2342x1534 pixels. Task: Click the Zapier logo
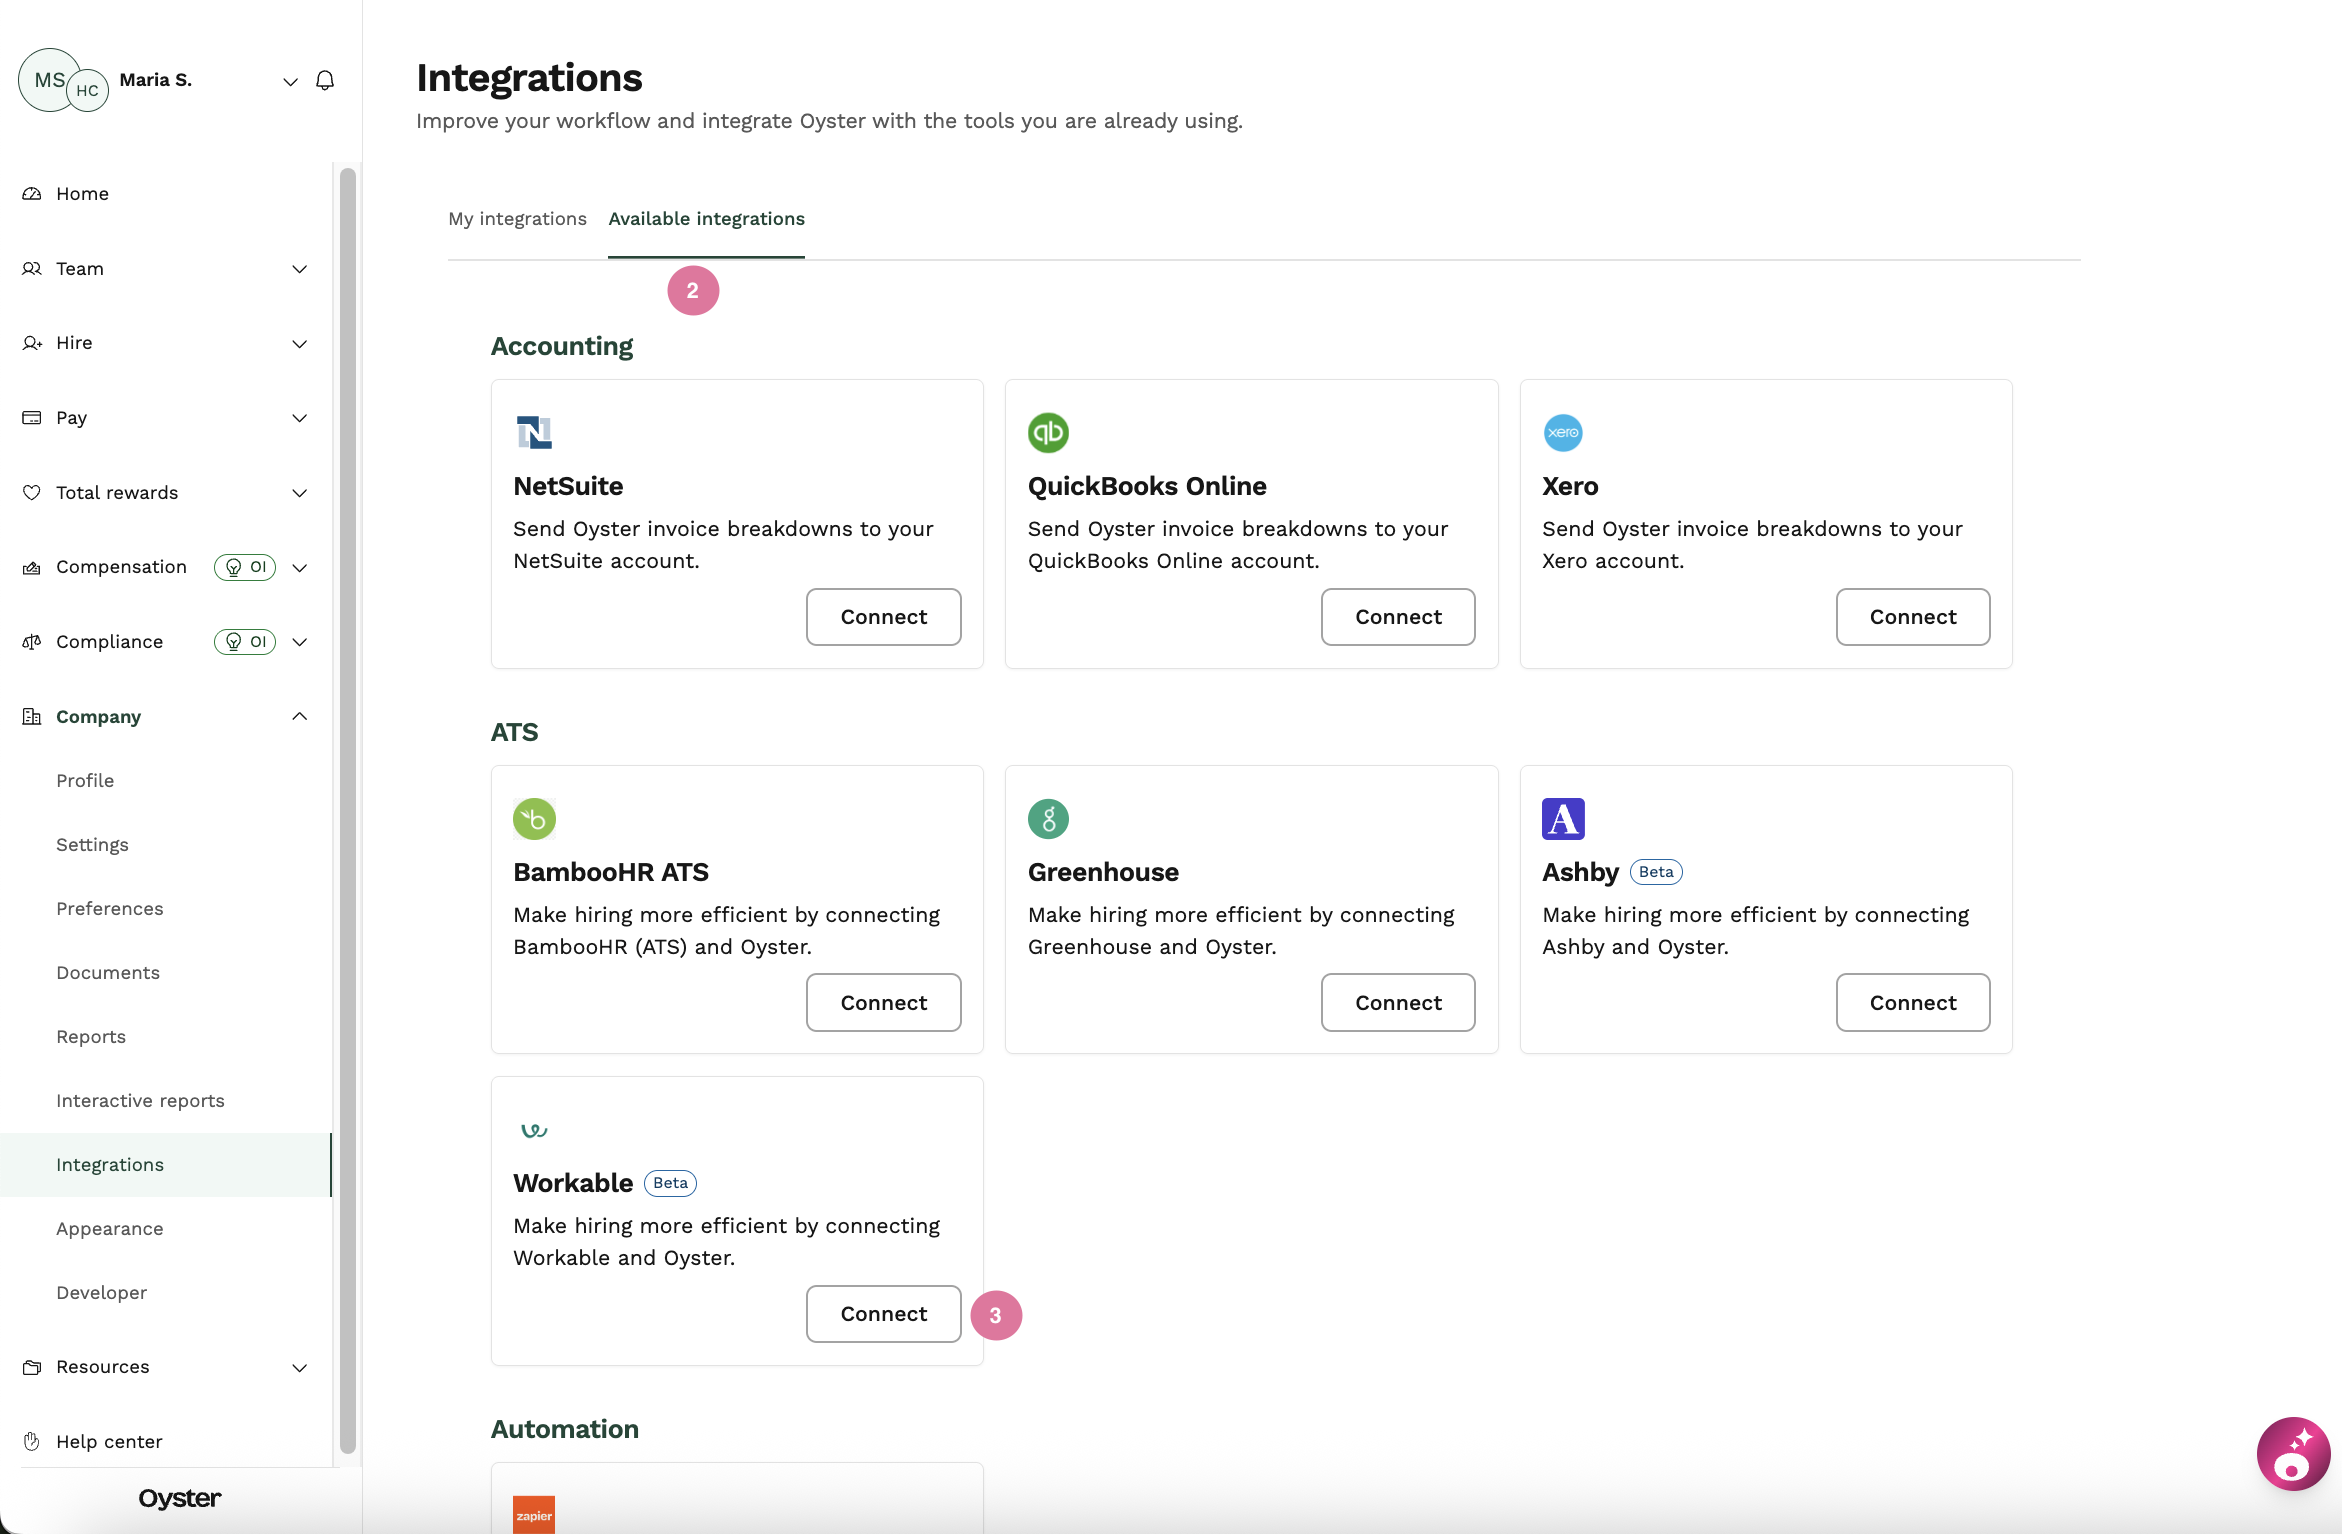coord(534,1514)
